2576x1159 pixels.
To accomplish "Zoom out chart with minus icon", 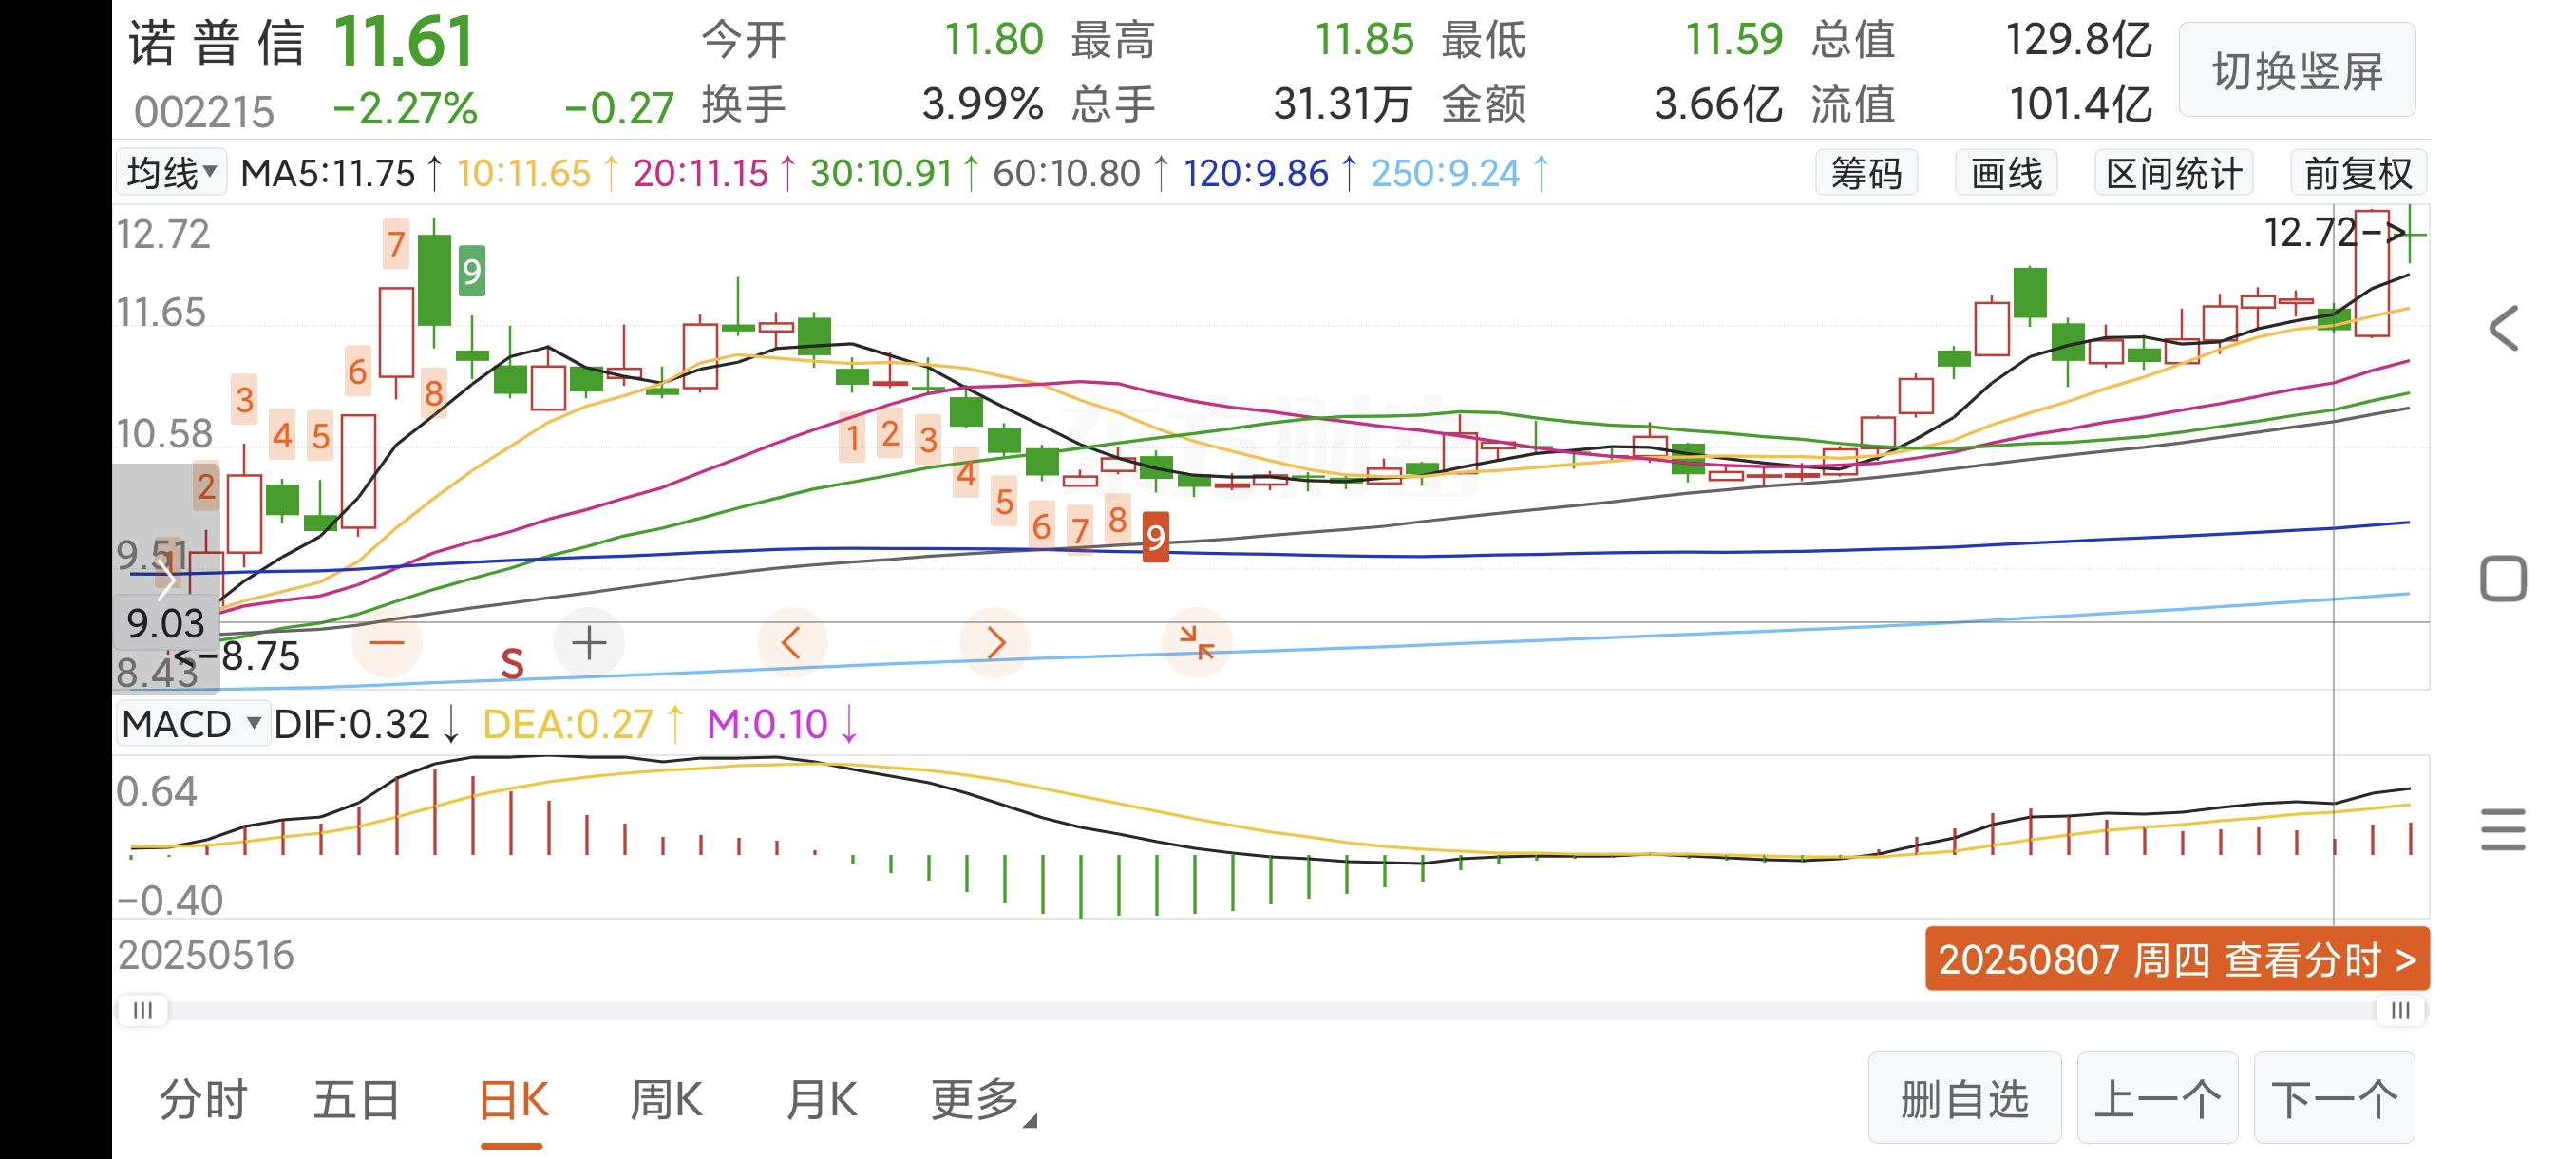I will point(387,643).
